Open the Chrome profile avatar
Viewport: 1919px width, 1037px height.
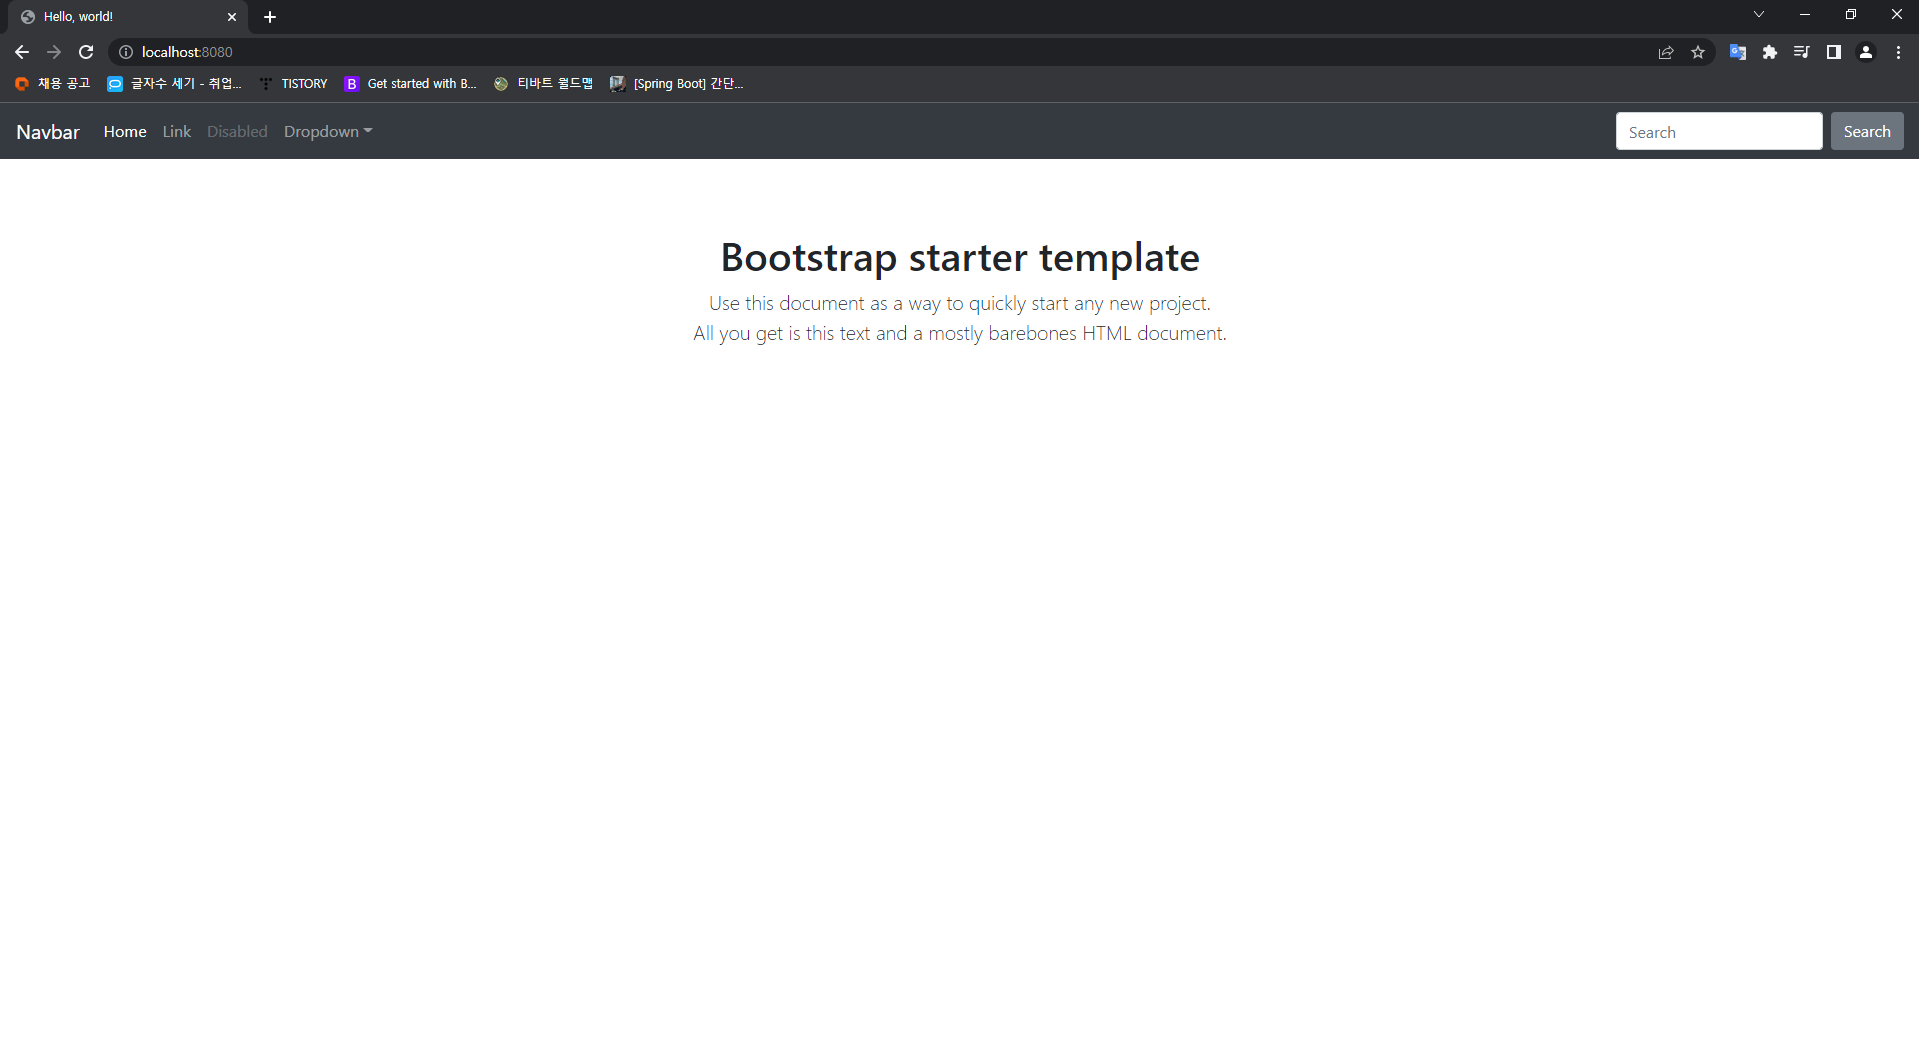1866,52
